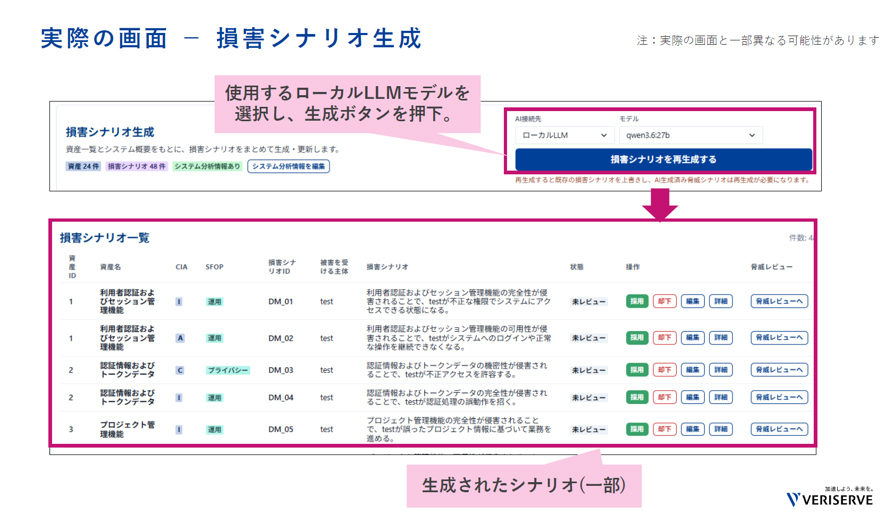This screenshot has width=886, height=514.
Task: Click the プライバシー tag in DM_03 row
Action: [228, 371]
